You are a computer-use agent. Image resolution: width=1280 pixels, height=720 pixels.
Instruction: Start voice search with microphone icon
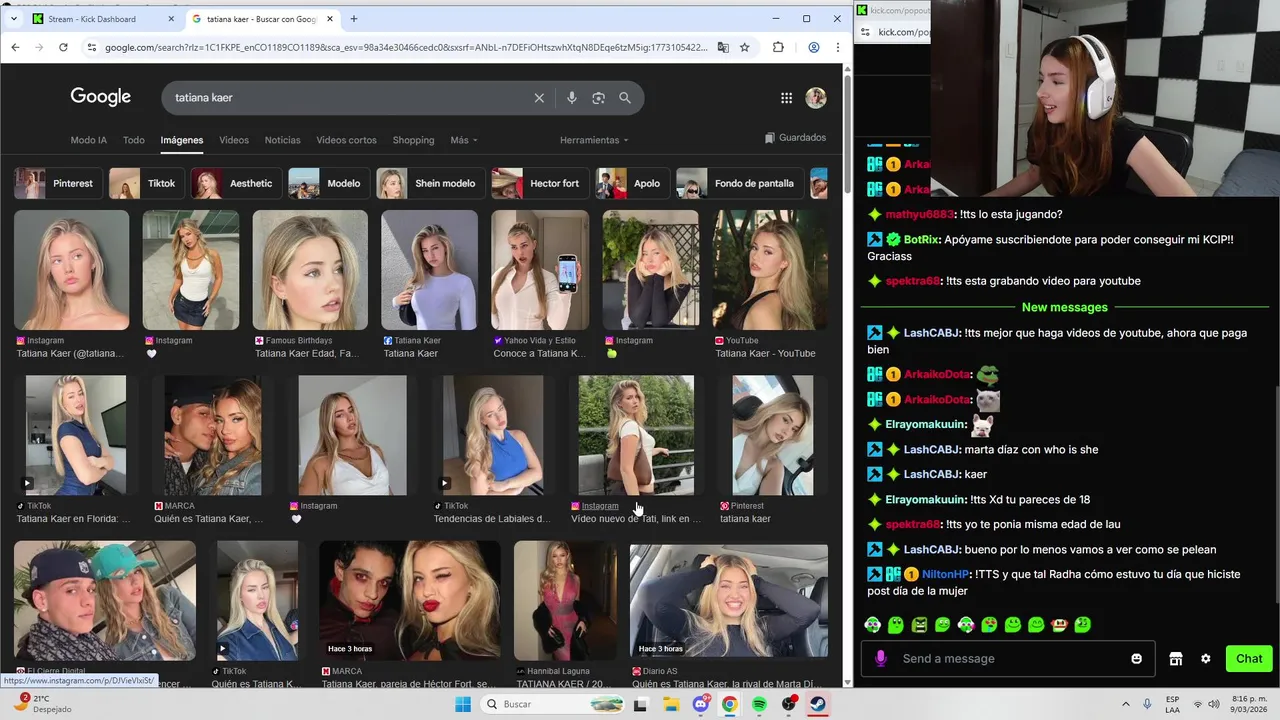pos(571,98)
